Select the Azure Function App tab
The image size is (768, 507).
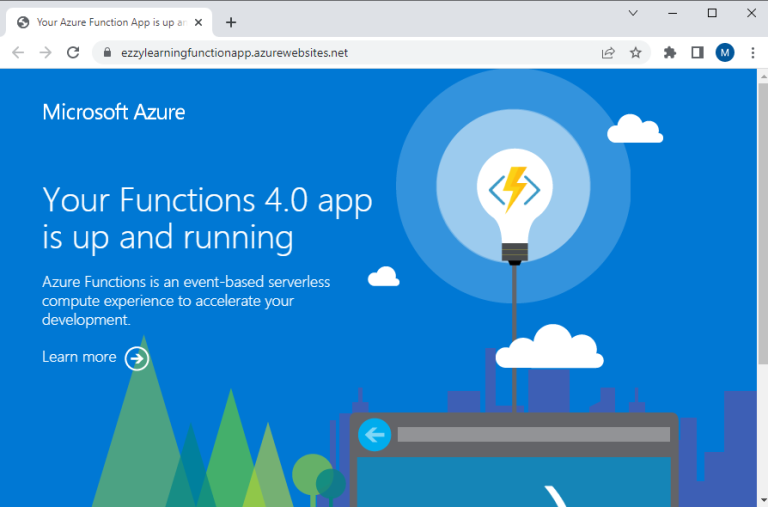click(105, 22)
